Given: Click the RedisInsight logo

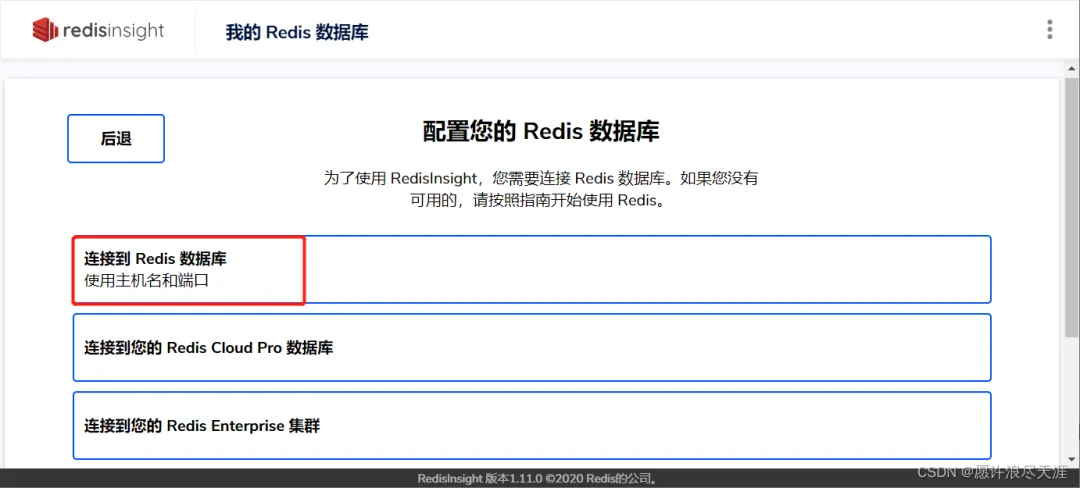Looking at the screenshot, I should tap(98, 30).
